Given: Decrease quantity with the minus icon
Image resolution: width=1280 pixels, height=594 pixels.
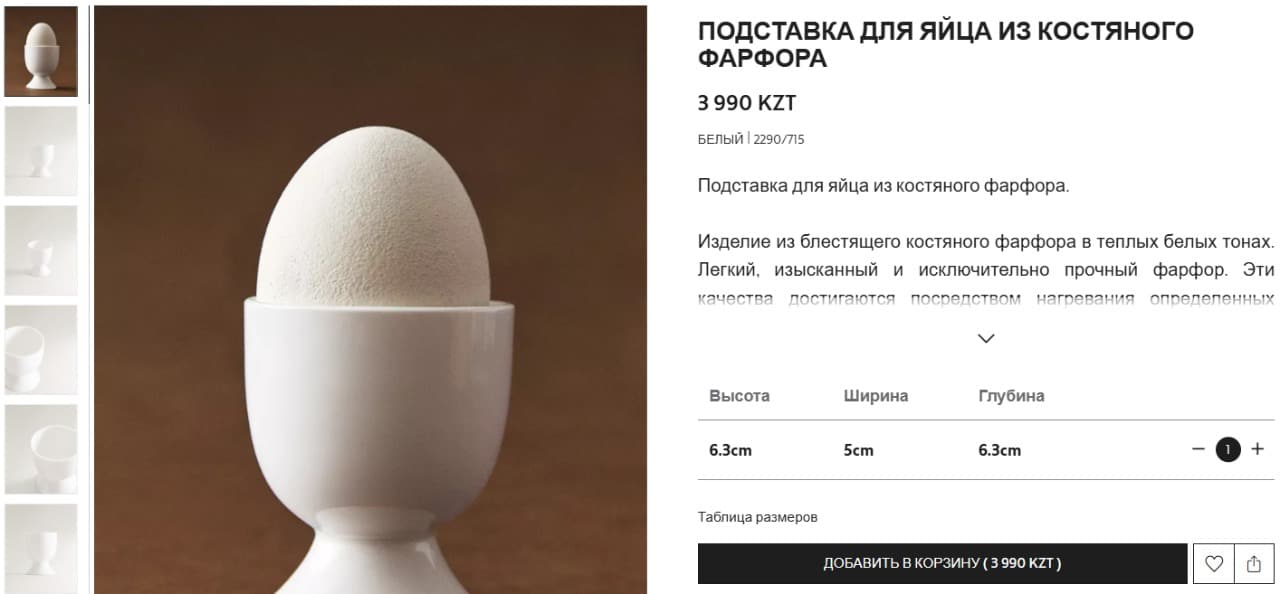Looking at the screenshot, I should (1198, 450).
